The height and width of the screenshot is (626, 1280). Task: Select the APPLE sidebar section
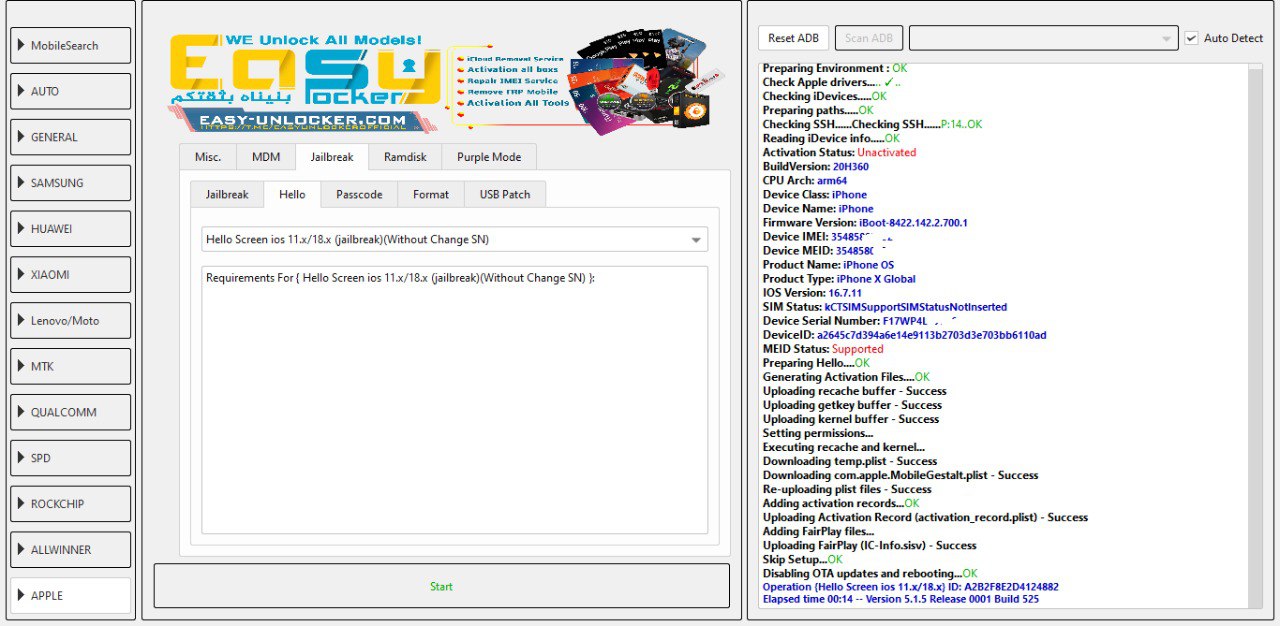click(70, 595)
